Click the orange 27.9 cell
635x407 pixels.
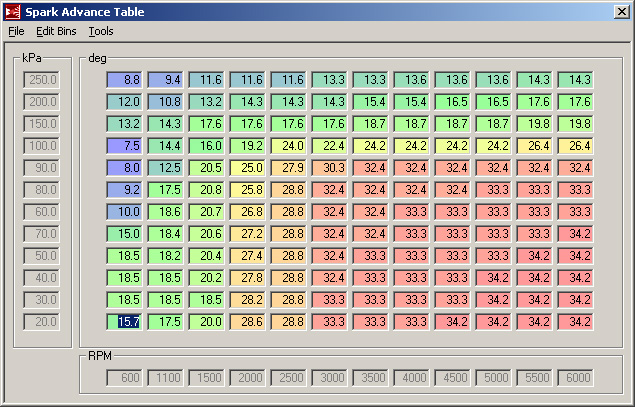(x=291, y=168)
